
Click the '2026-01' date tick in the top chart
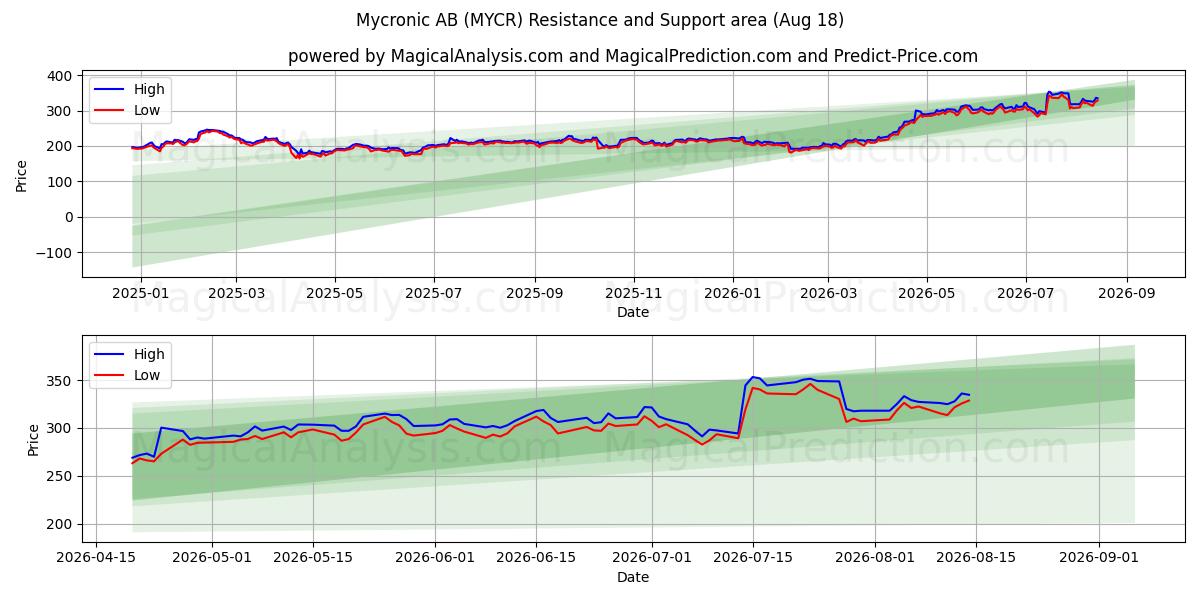click(732, 294)
